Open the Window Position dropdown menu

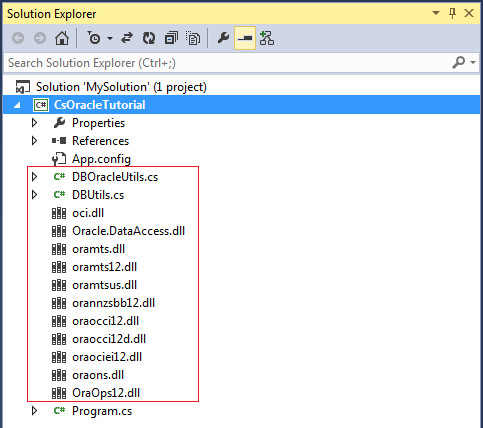click(x=436, y=13)
